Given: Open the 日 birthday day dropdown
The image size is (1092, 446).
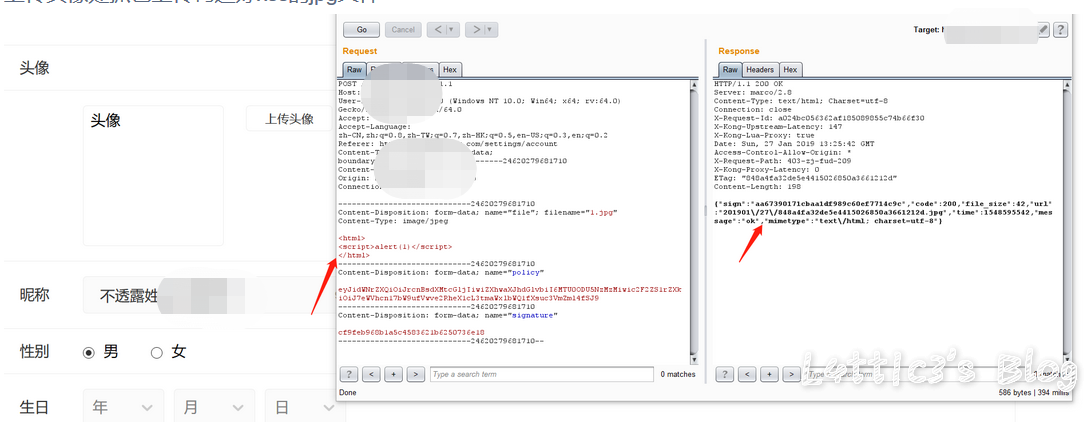Looking at the screenshot, I should (305, 407).
